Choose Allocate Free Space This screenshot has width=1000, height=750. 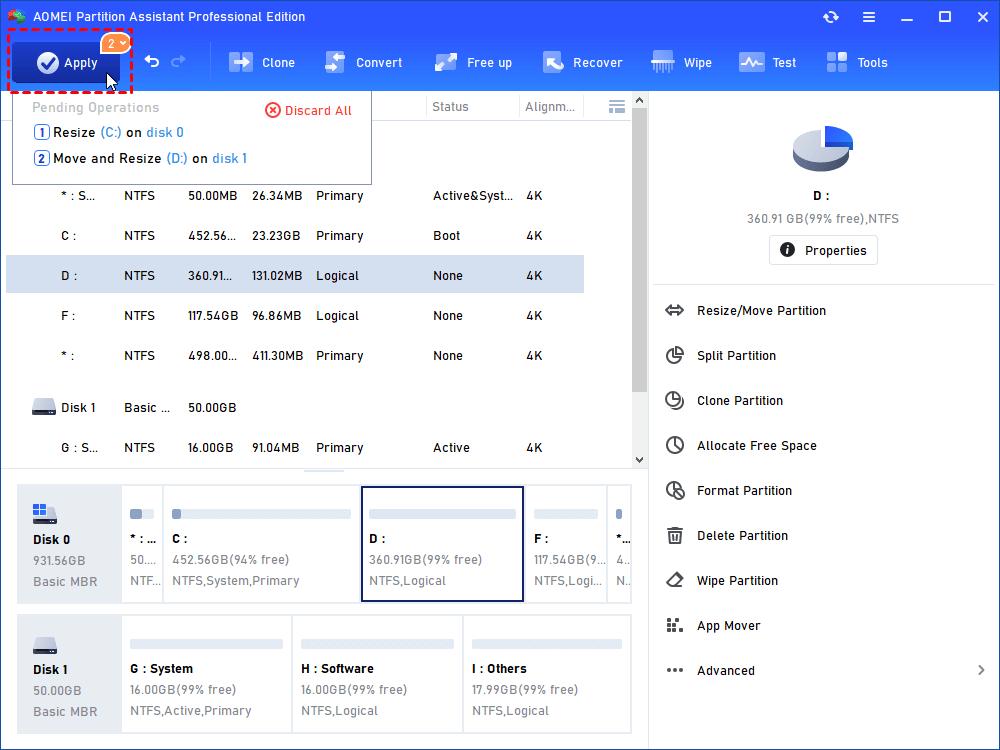click(x=740, y=445)
